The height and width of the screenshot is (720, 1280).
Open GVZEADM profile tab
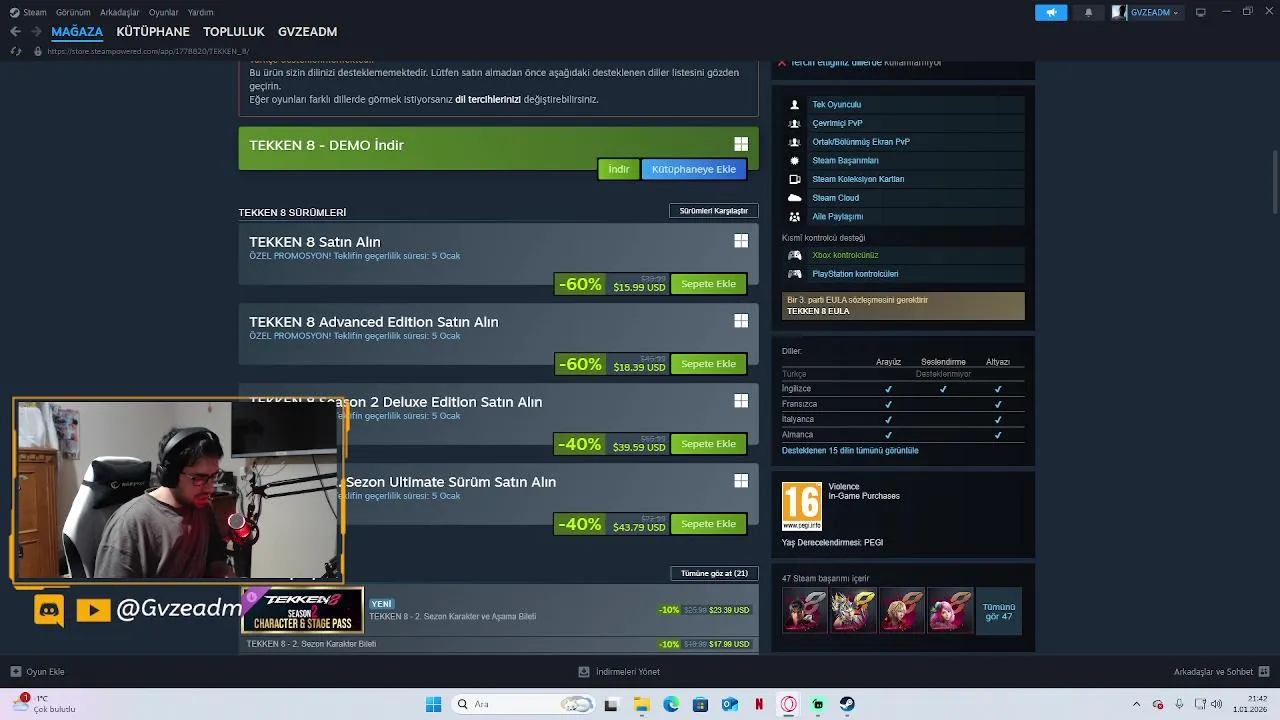tap(307, 32)
